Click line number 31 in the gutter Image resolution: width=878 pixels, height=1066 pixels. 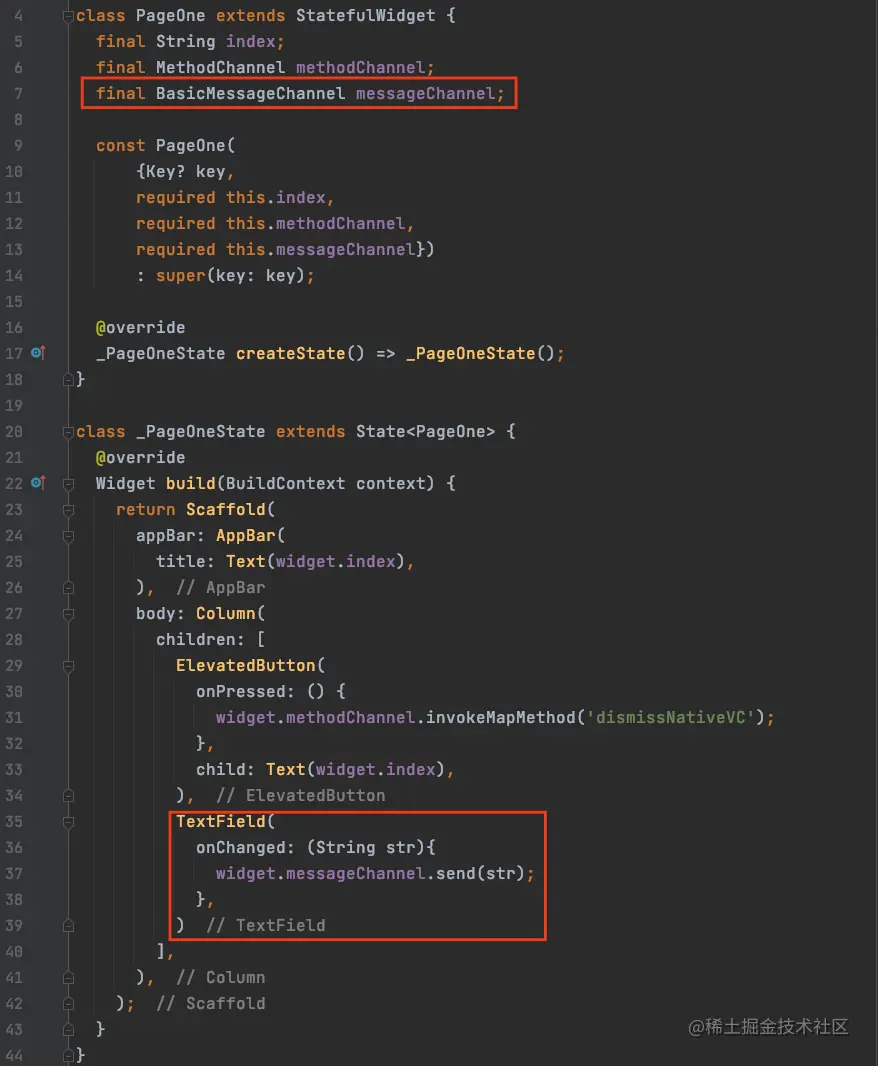[14, 717]
